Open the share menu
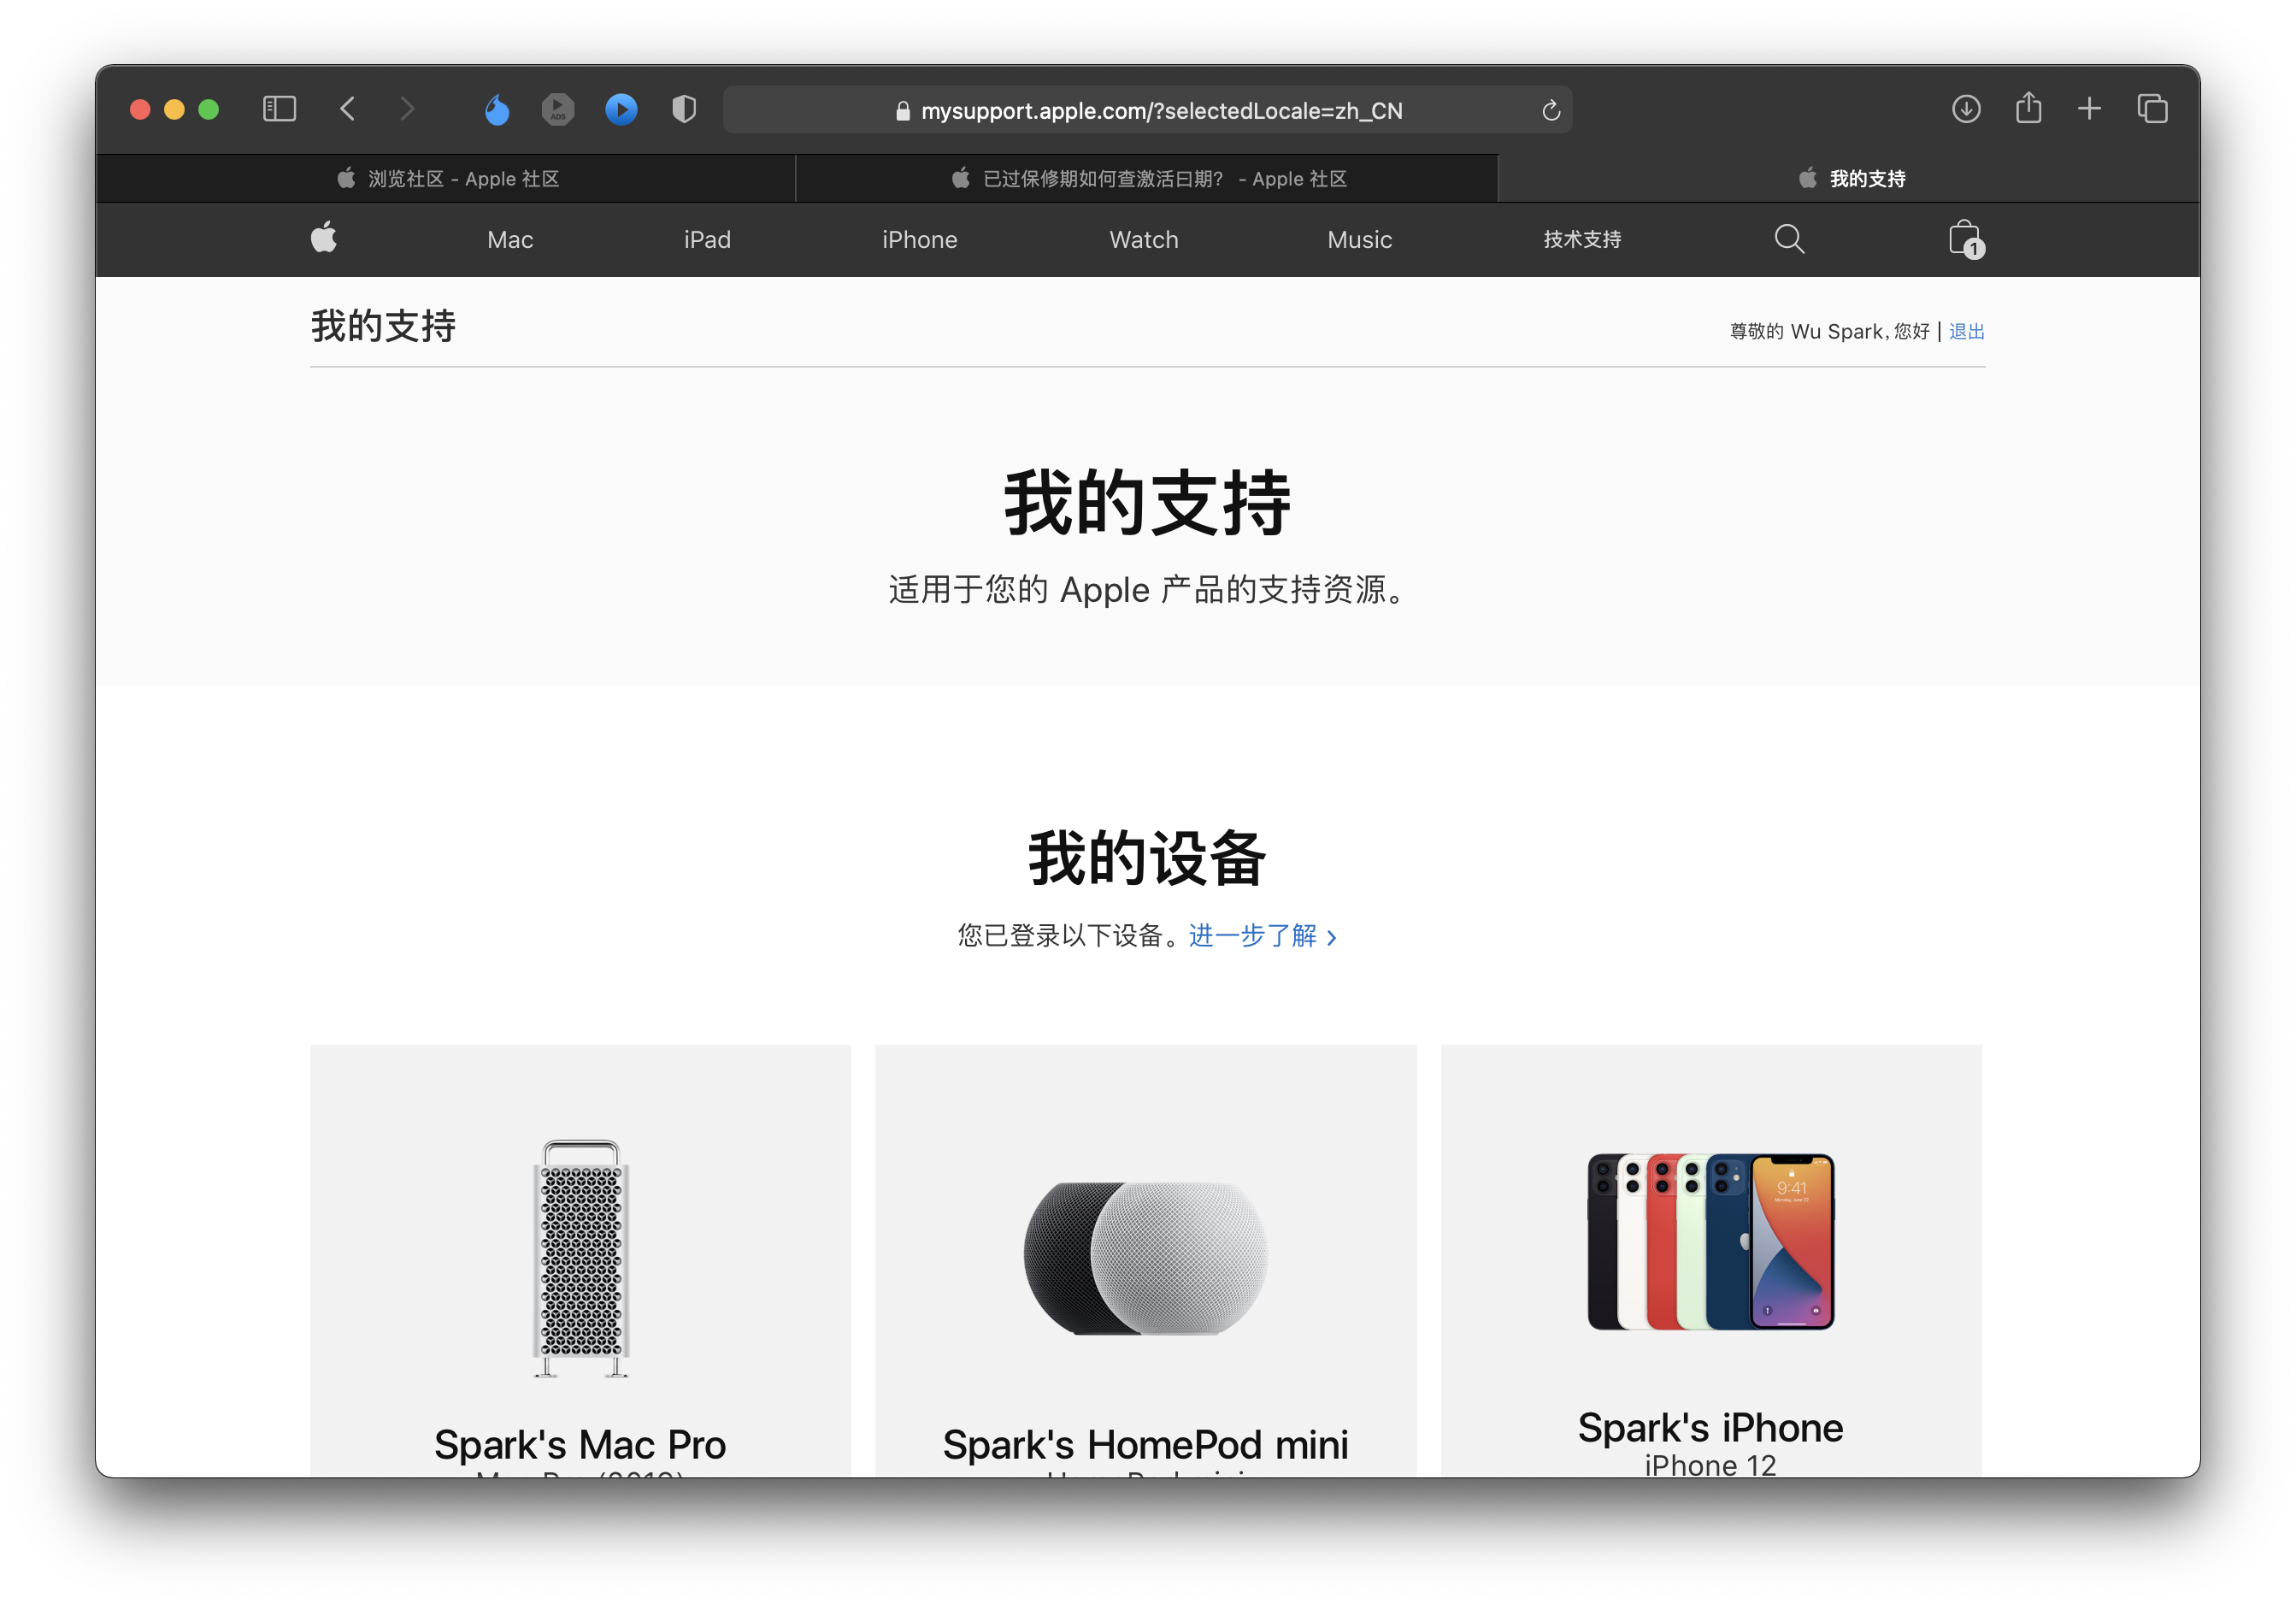 coord(2028,108)
